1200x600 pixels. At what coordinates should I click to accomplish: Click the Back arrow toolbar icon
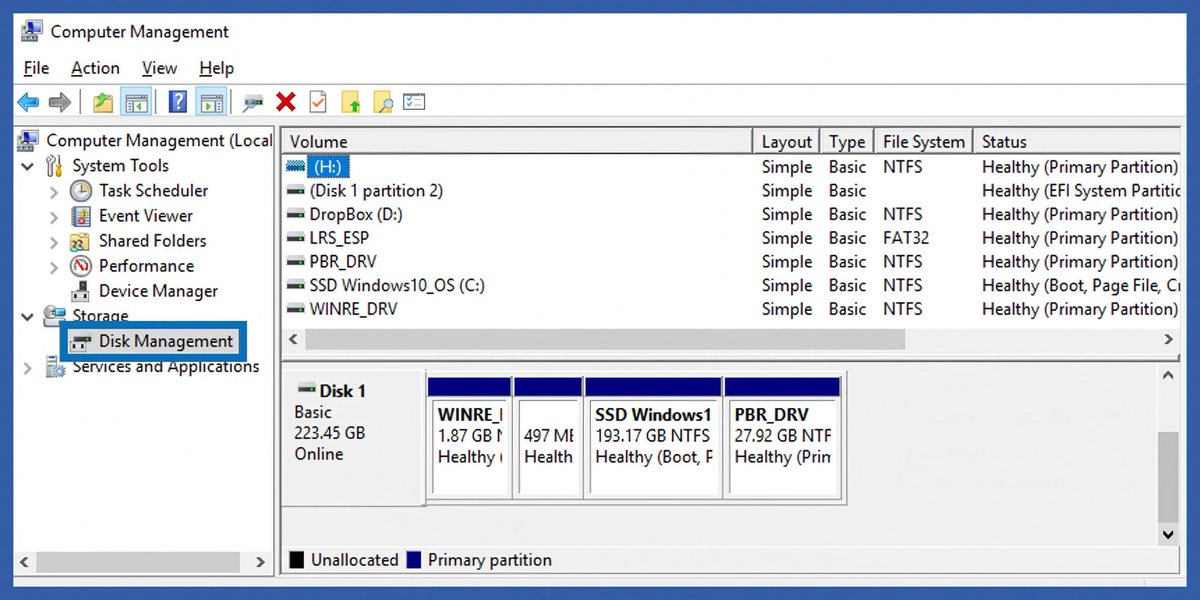tap(28, 101)
